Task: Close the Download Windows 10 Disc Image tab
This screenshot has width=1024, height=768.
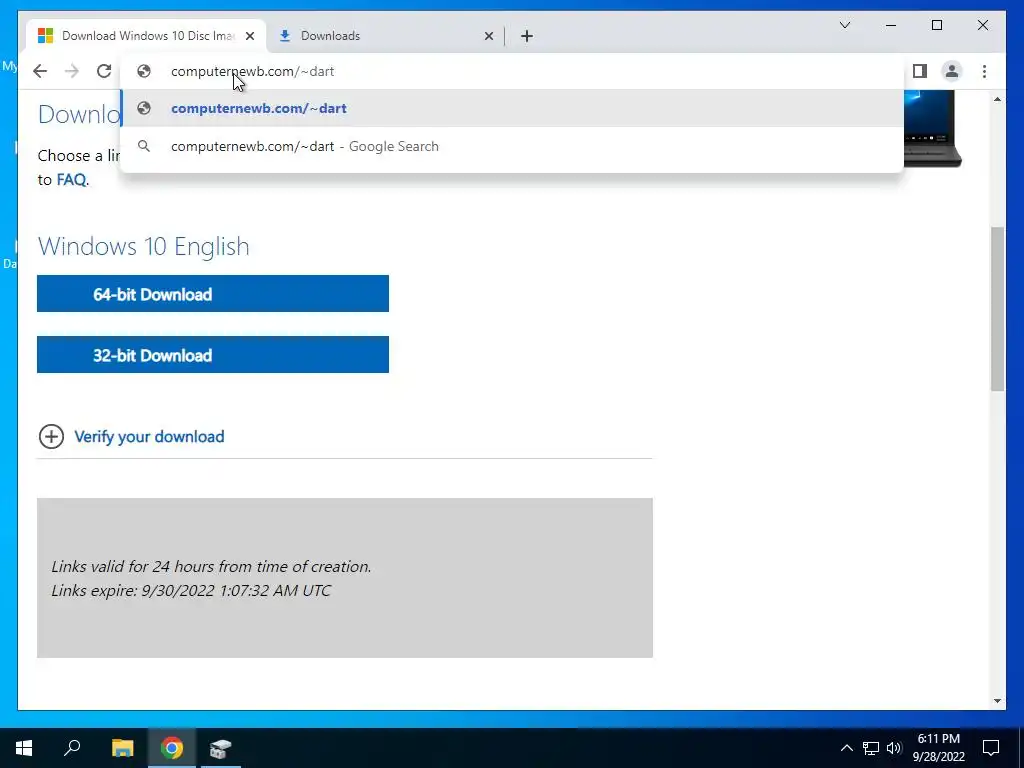Action: point(249,36)
